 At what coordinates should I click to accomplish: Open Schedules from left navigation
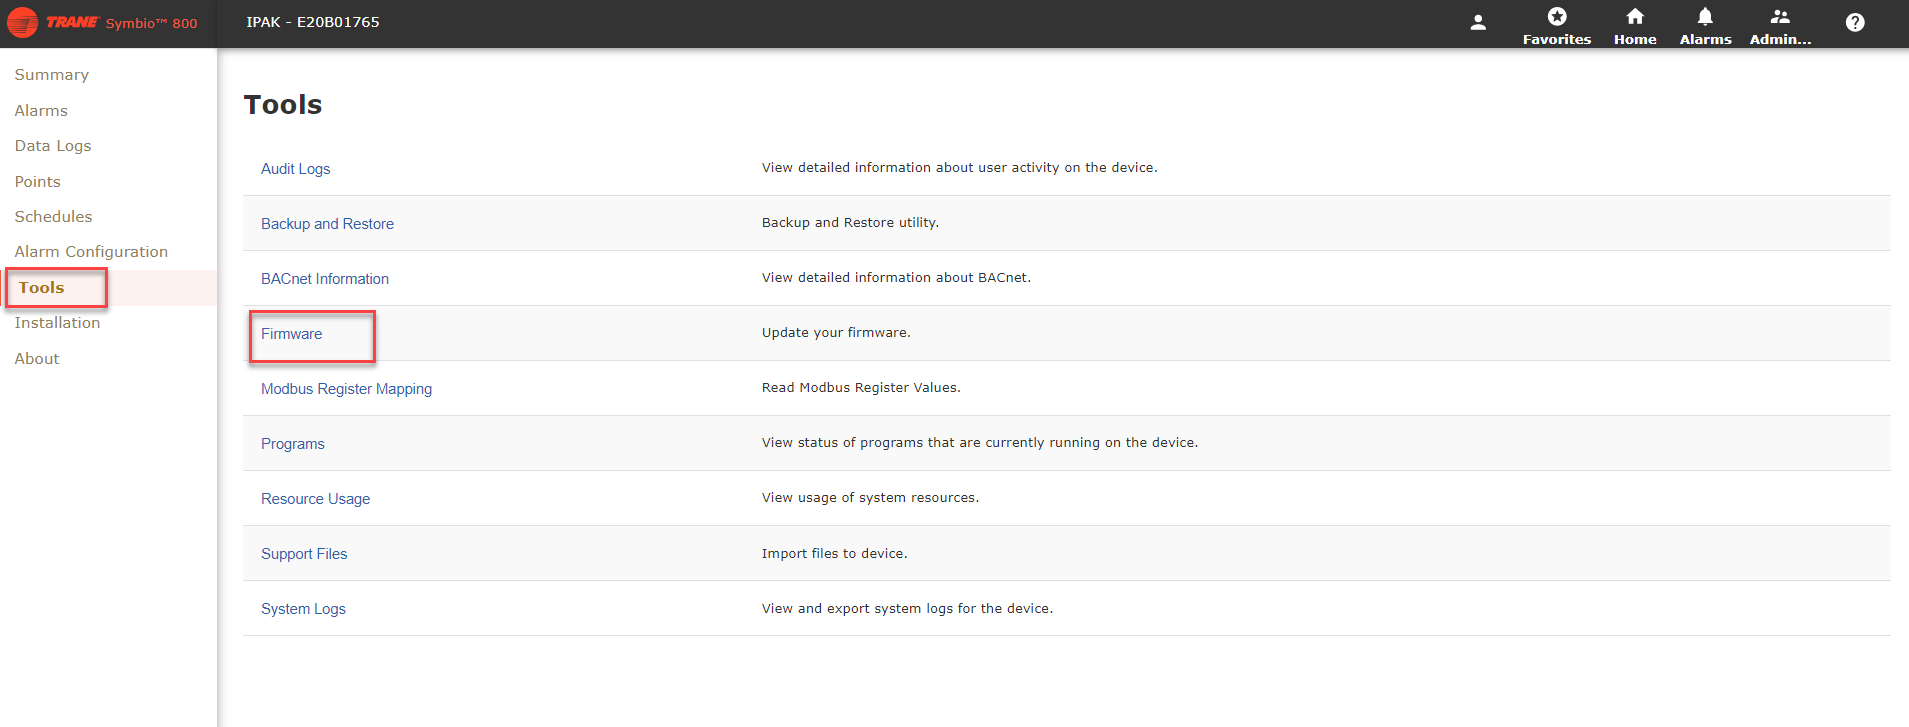[53, 217]
